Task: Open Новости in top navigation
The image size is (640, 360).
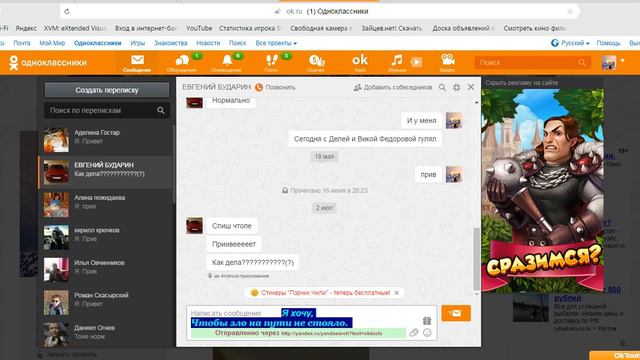Action: [208, 43]
